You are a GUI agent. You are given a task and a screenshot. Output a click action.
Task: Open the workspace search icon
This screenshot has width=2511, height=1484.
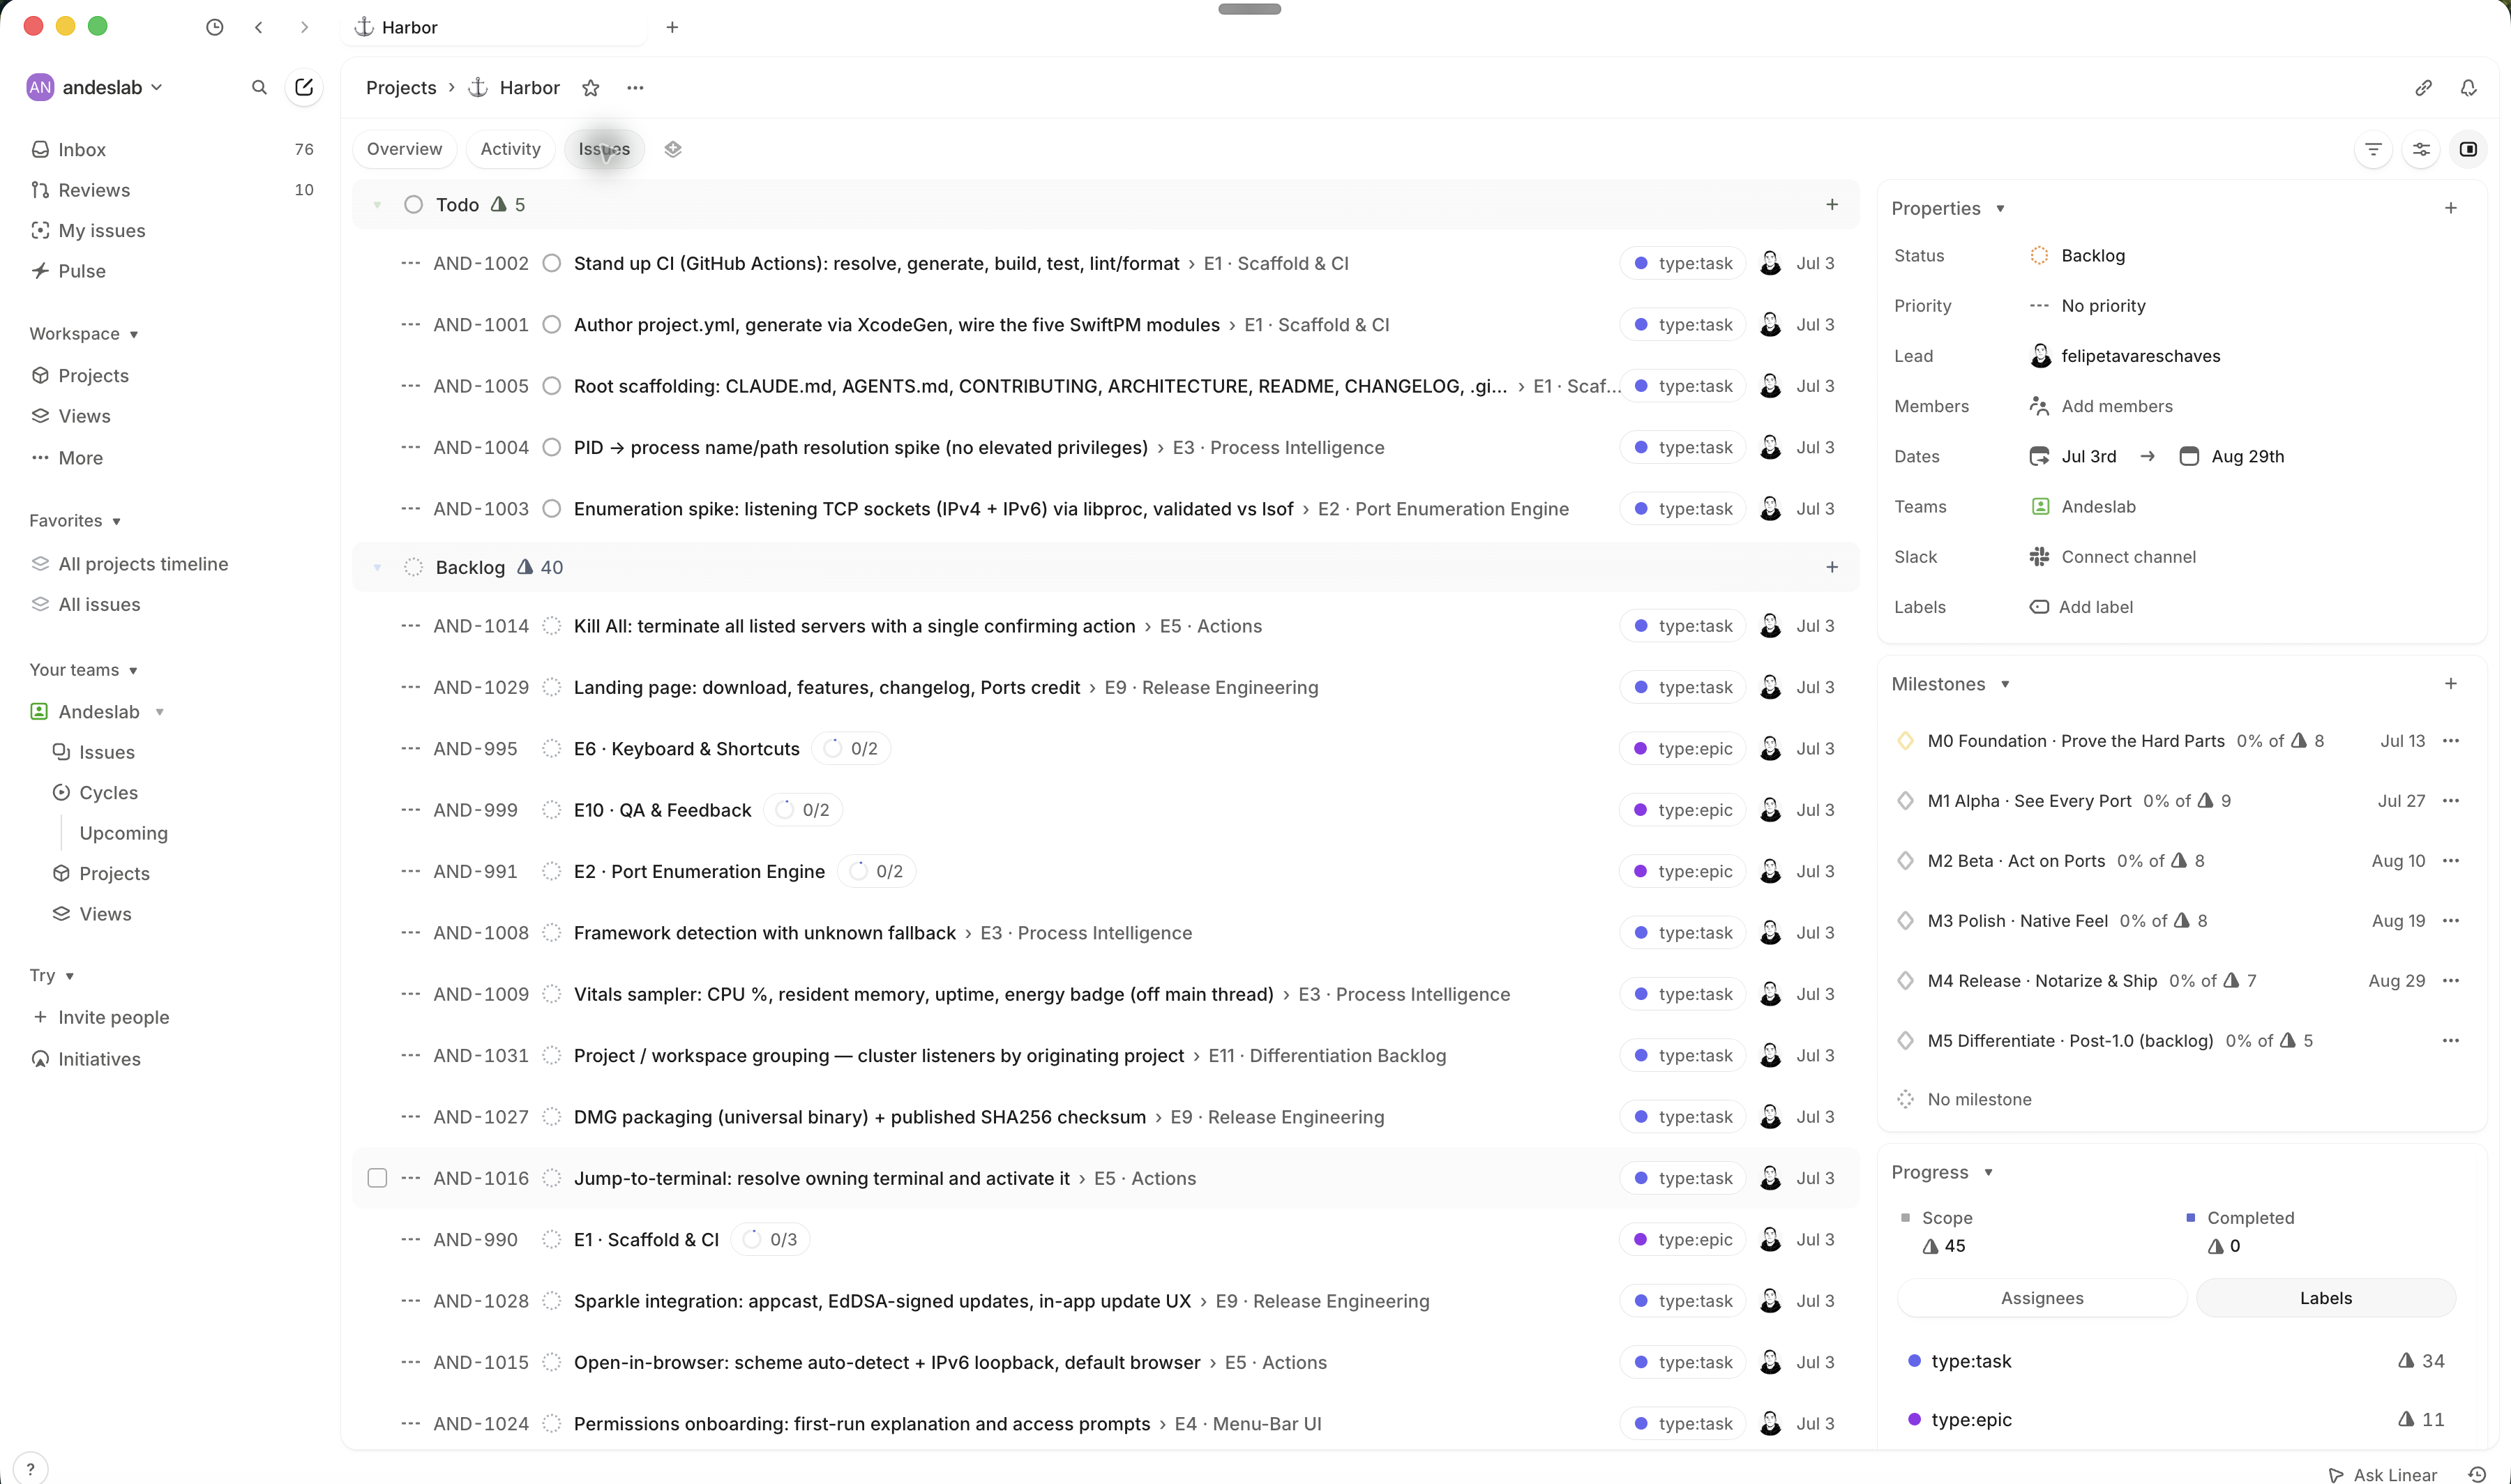coord(259,87)
